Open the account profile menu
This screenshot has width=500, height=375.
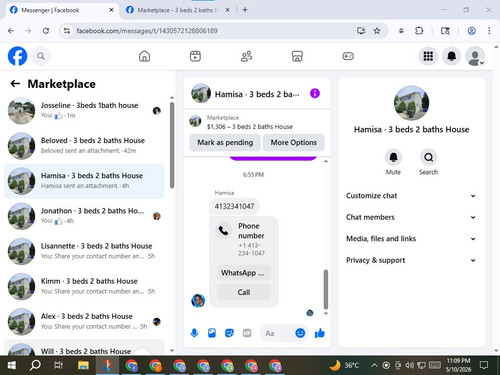[x=475, y=56]
